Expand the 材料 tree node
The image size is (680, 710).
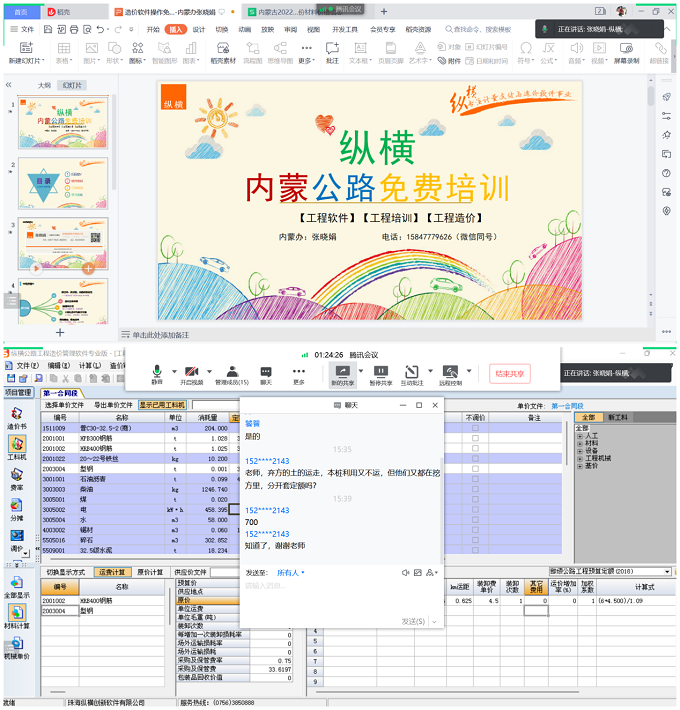coord(580,443)
